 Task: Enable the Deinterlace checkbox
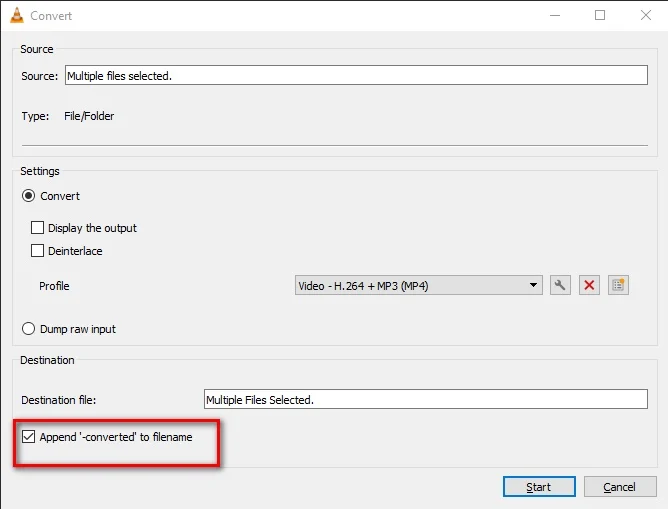point(37,250)
